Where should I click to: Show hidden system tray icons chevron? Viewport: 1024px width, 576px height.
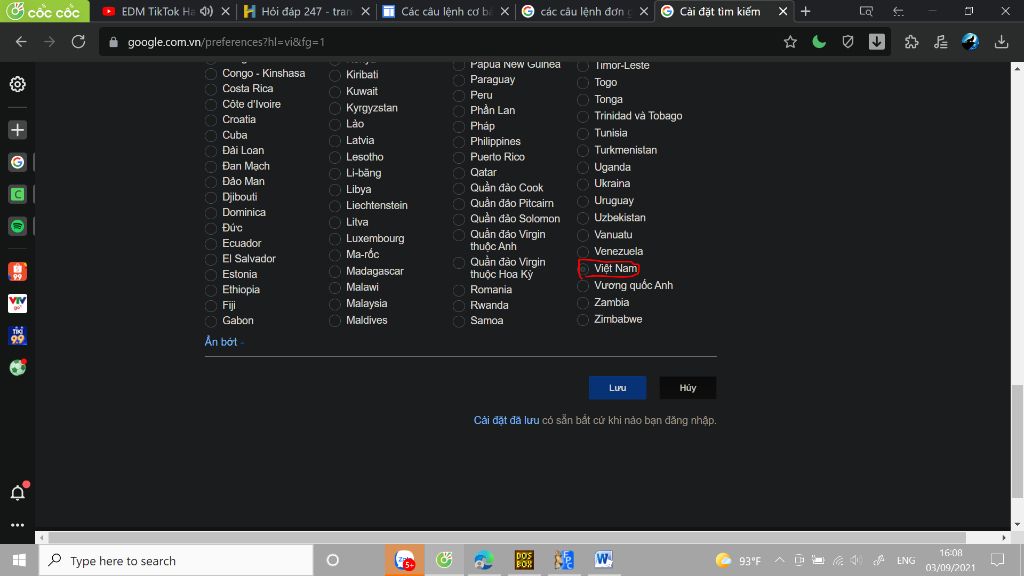[x=780, y=560]
